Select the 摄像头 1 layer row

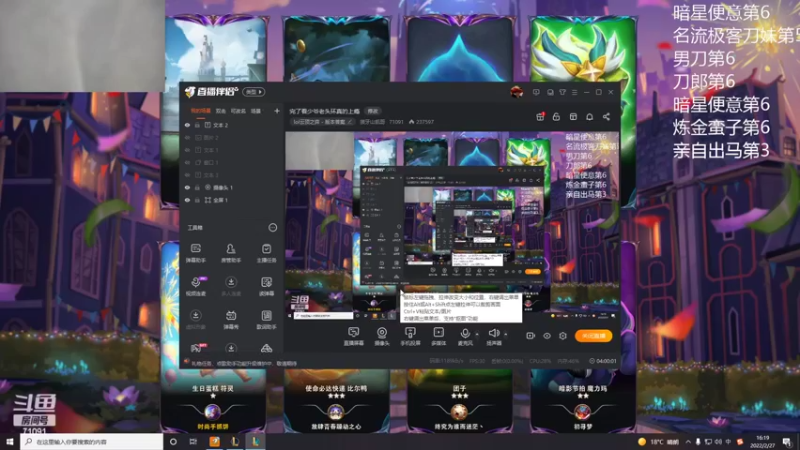(x=232, y=188)
